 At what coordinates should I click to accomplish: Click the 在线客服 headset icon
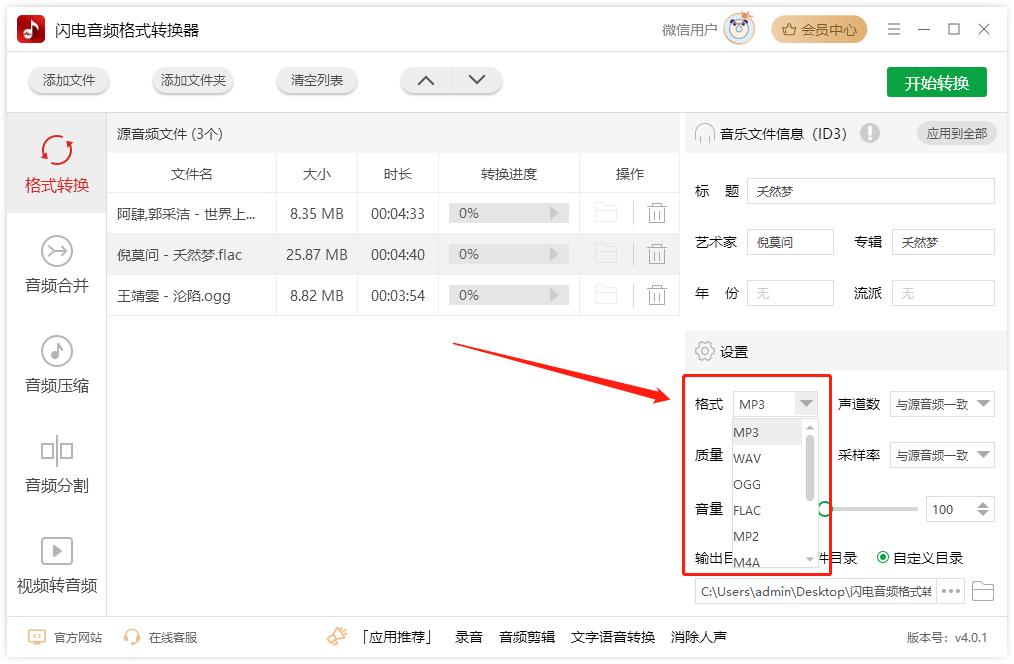[x=131, y=636]
